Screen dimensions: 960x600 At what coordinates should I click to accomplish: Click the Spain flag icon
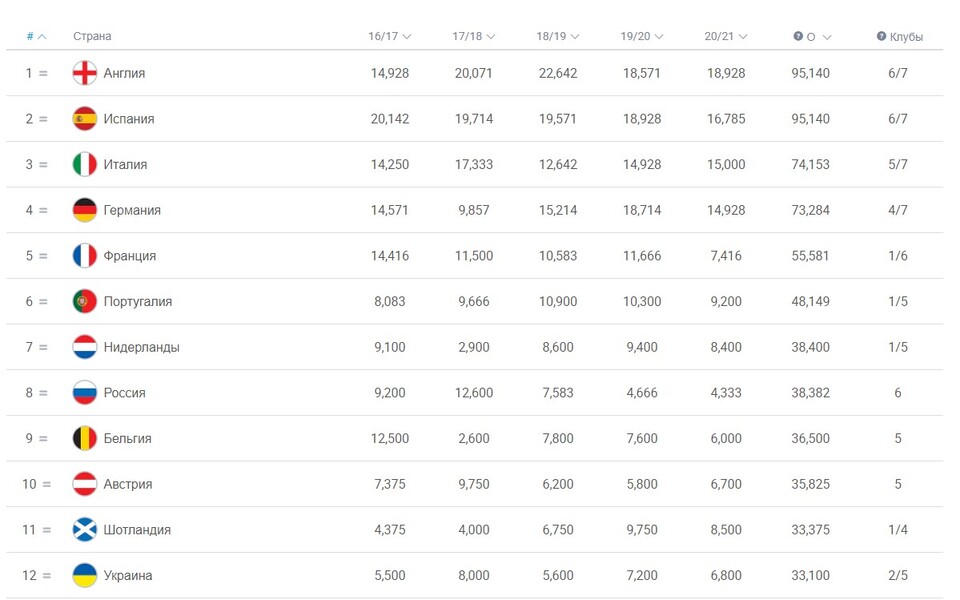click(85, 119)
